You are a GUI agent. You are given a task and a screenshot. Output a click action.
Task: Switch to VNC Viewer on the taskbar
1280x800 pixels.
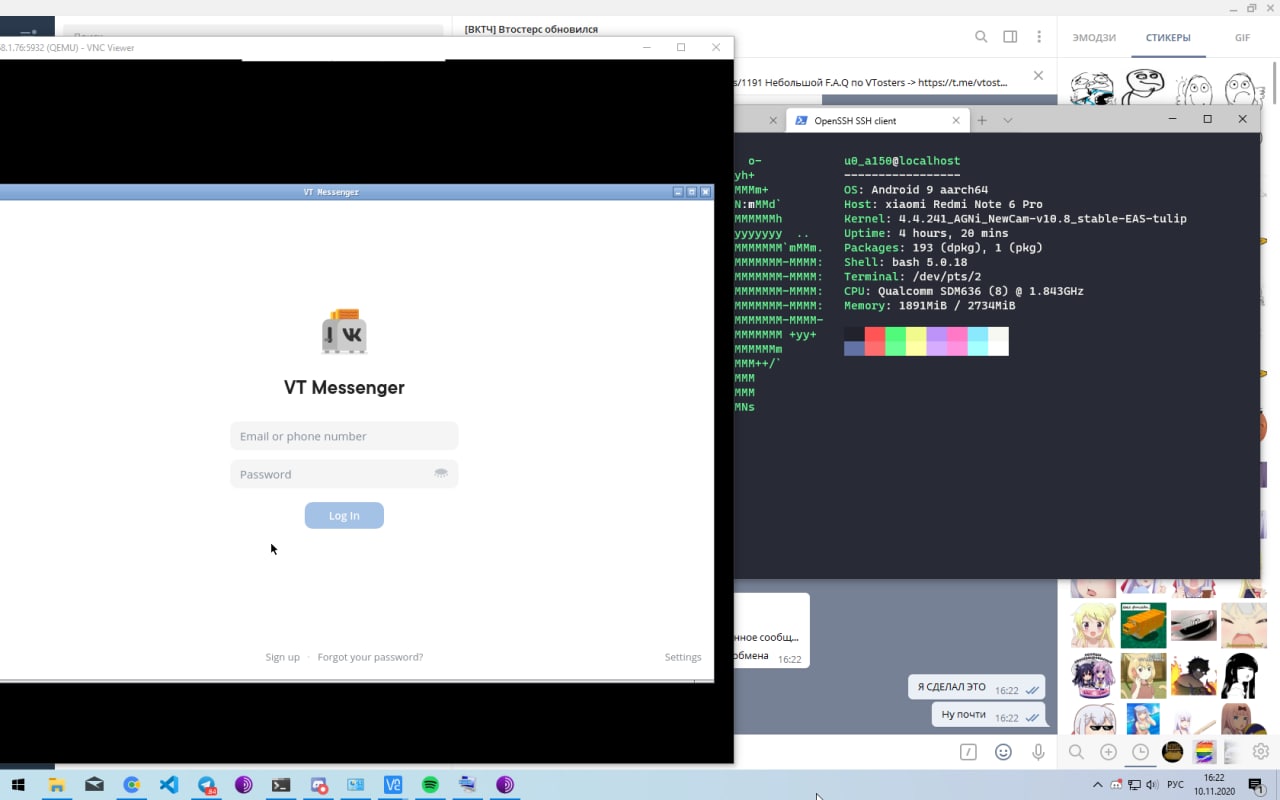coord(393,785)
